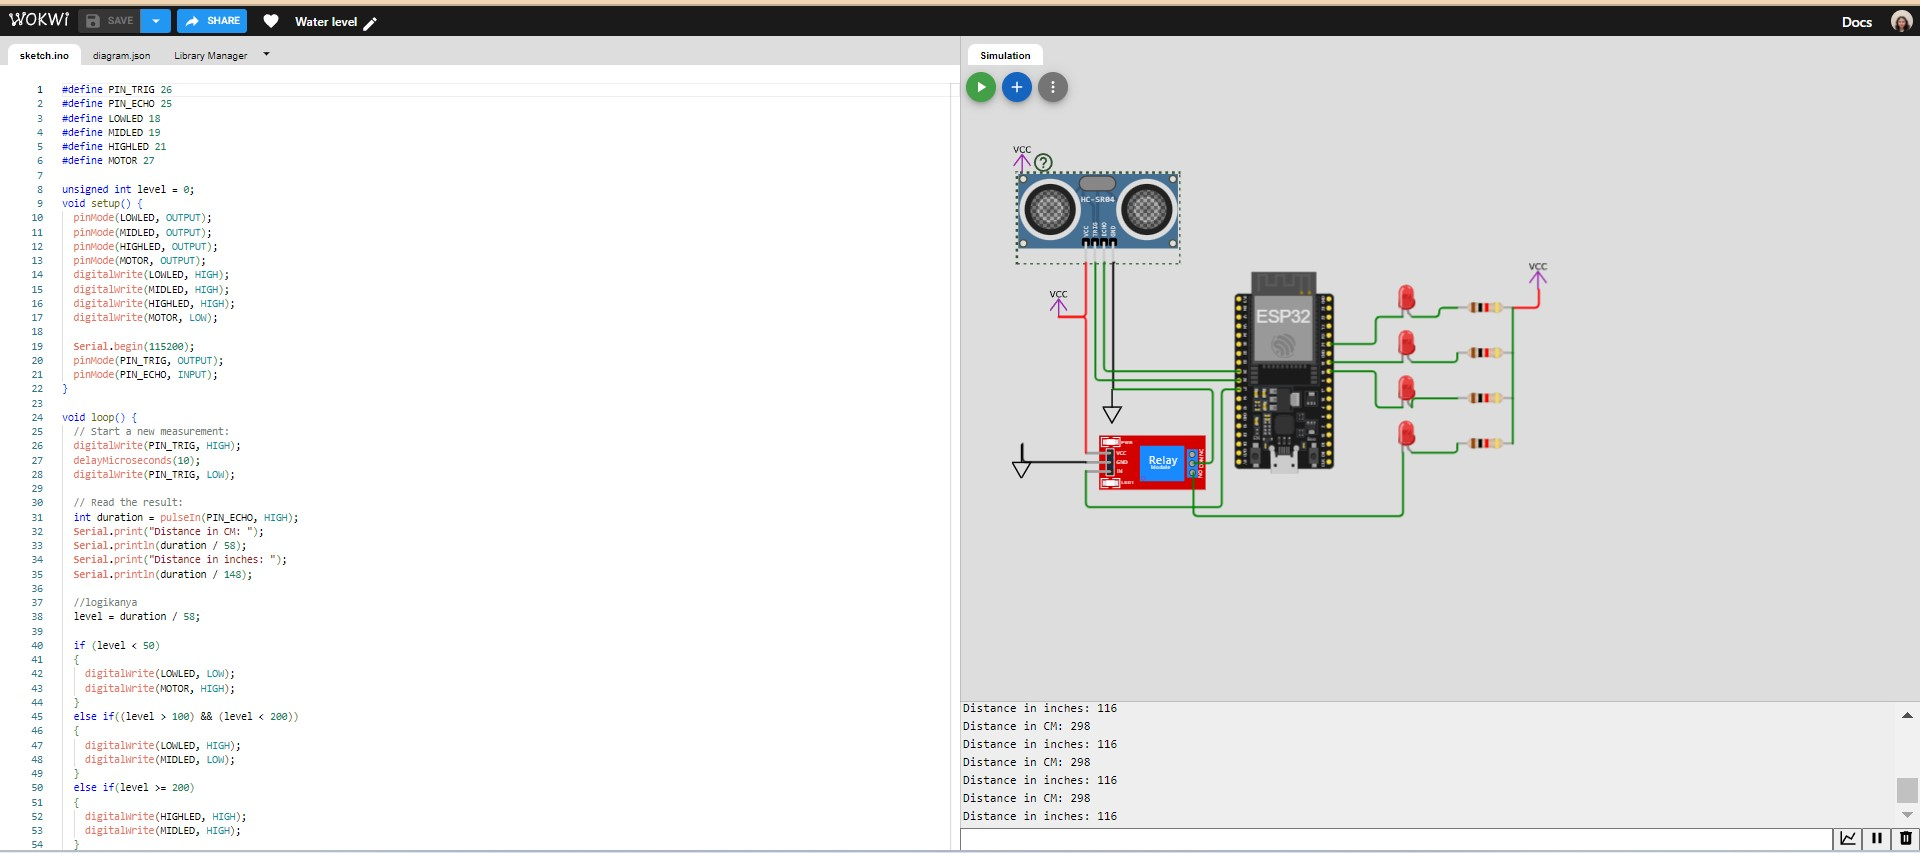Viewport: 1920px width, 853px height.
Task: Open the HC-SR04 help question icon
Action: (x=1043, y=162)
